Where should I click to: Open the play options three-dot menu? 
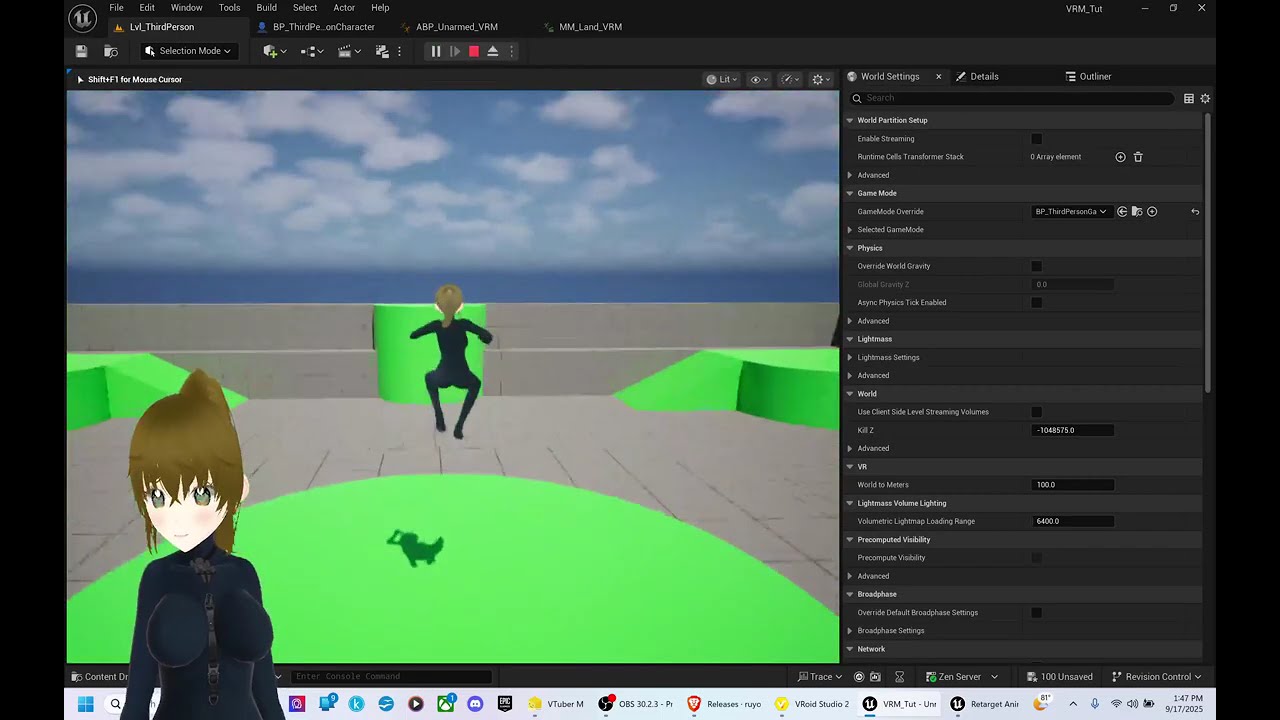[512, 51]
